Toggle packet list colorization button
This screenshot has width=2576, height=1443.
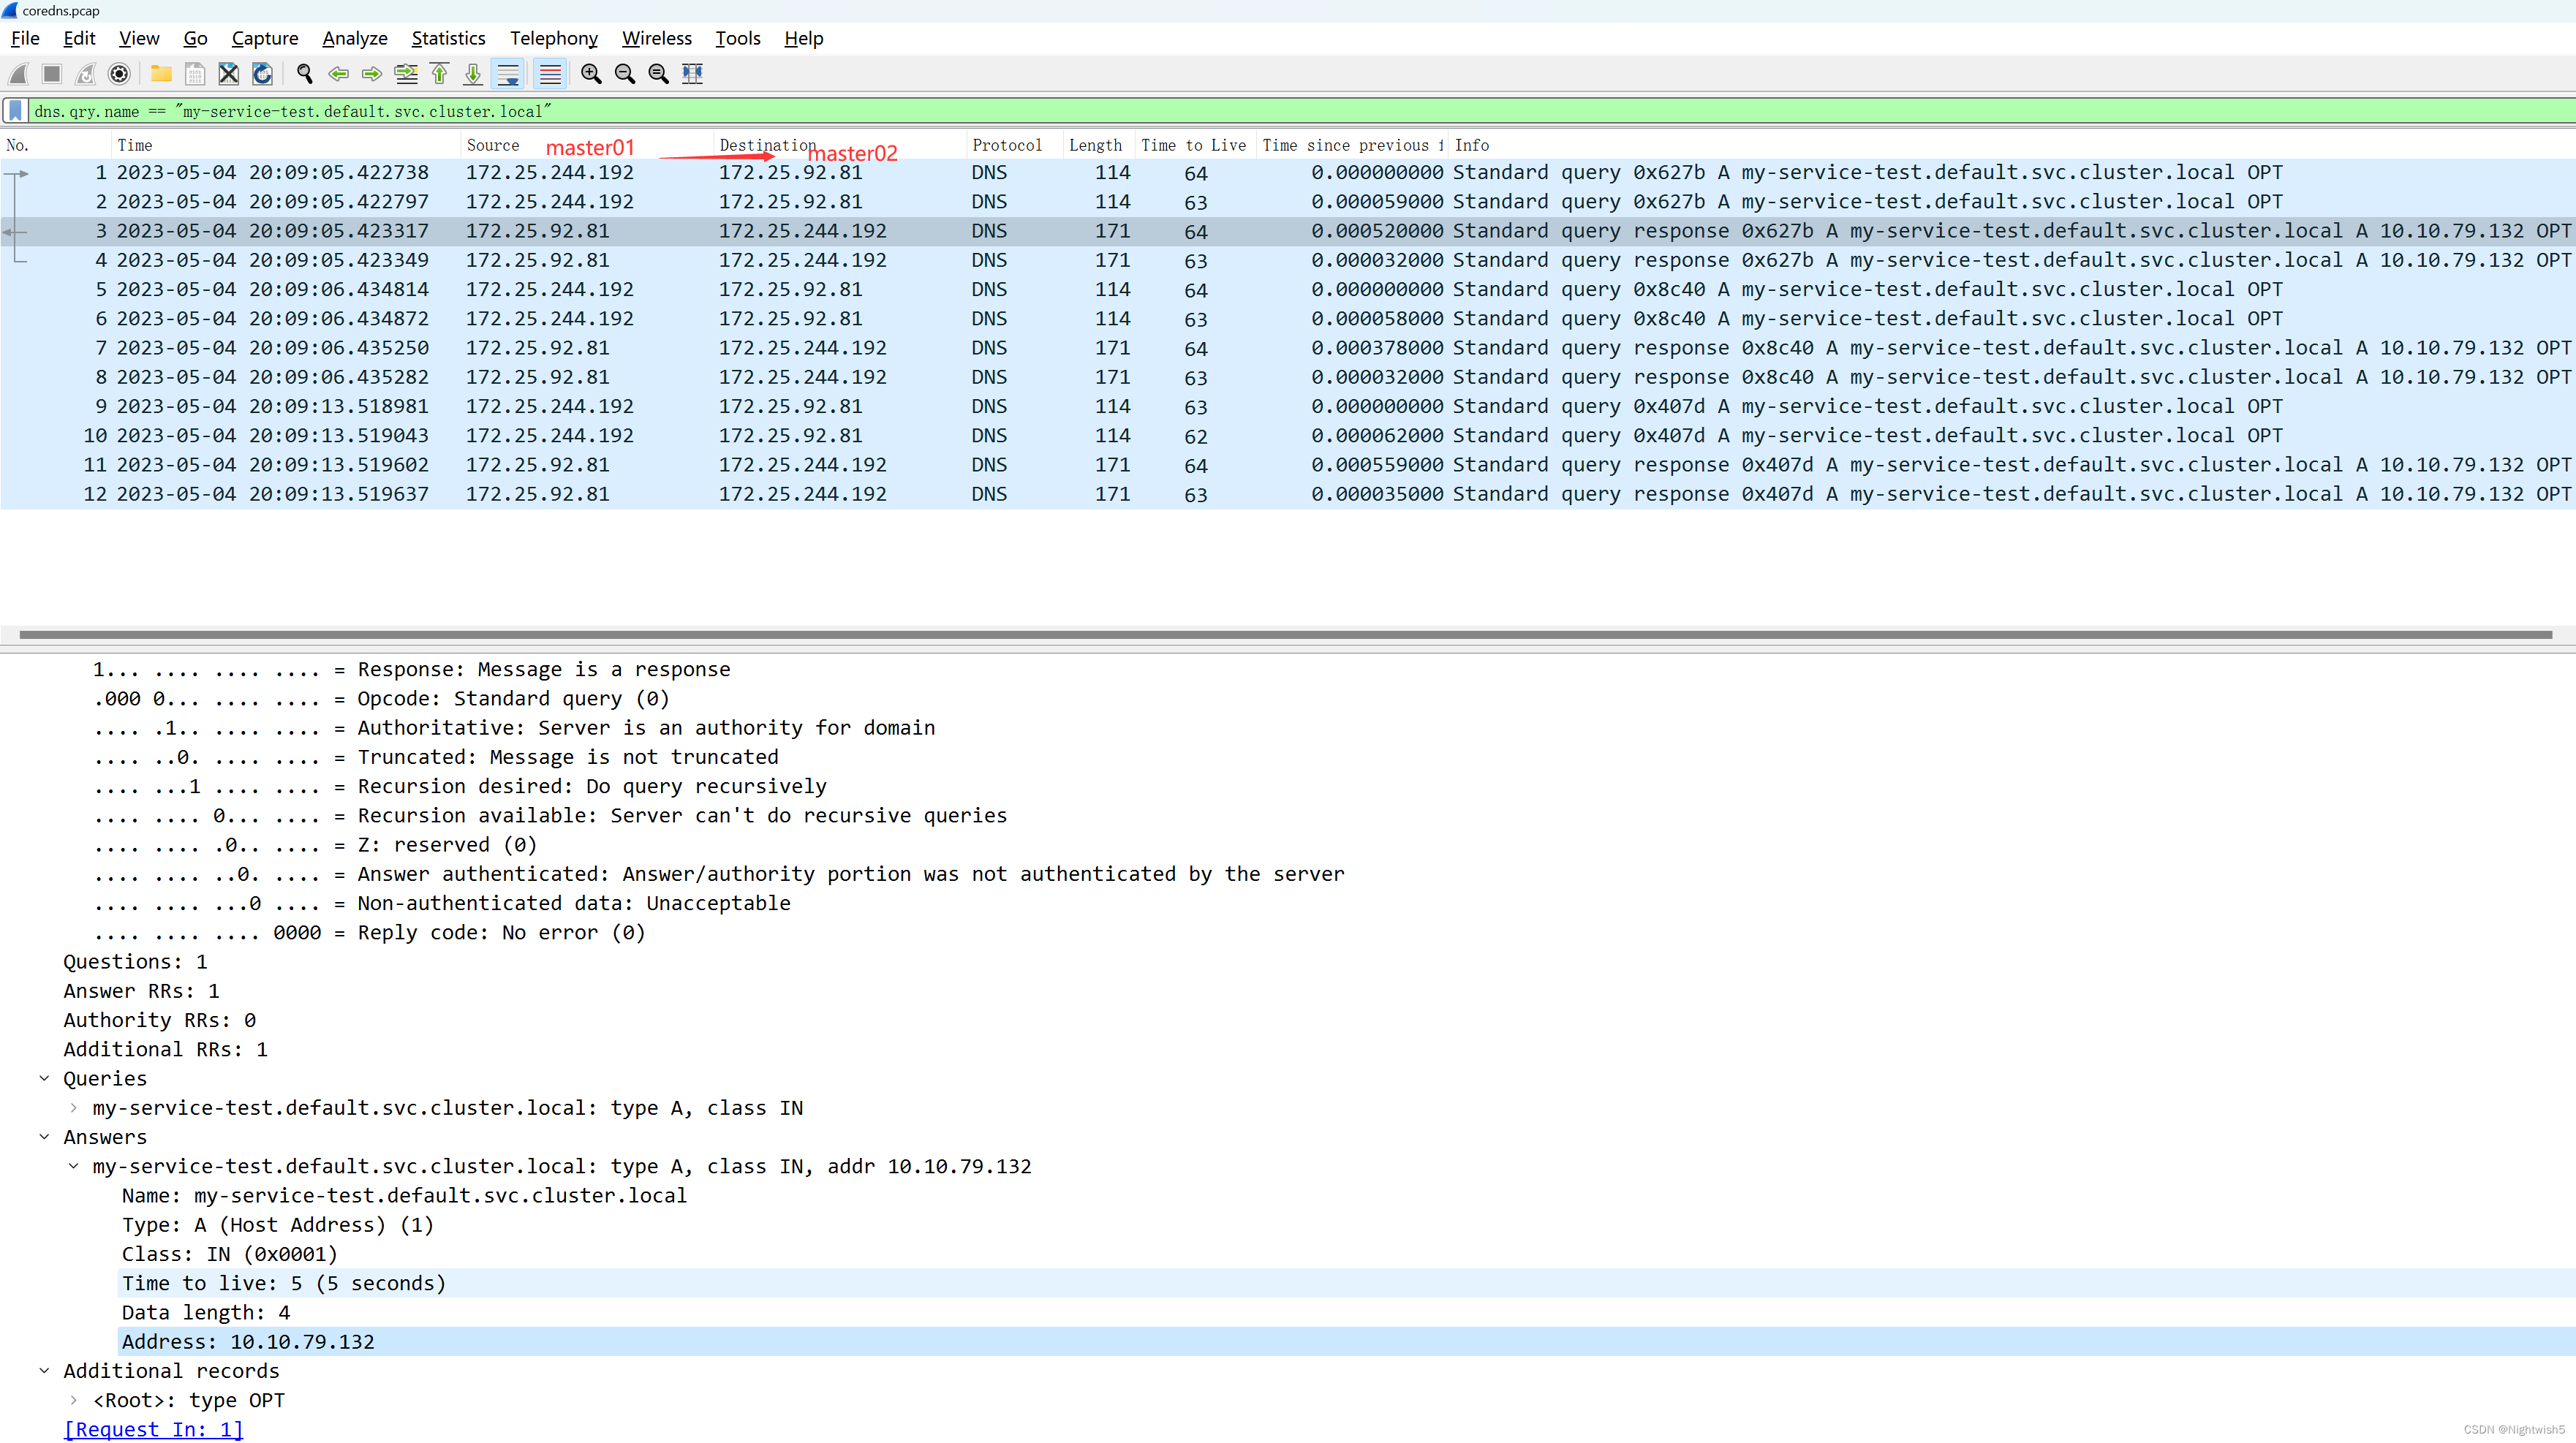(x=550, y=74)
